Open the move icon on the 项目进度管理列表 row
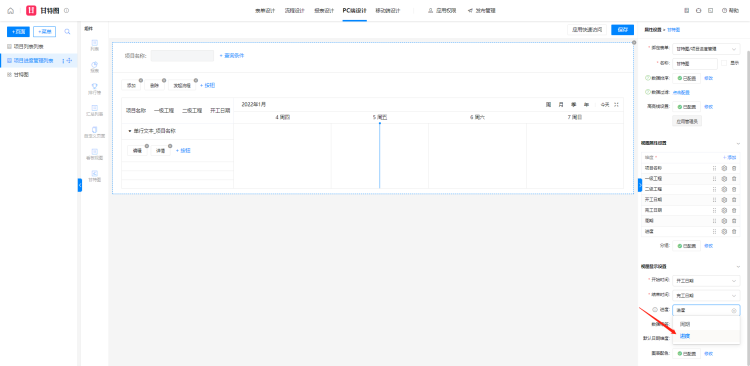 [69, 60]
